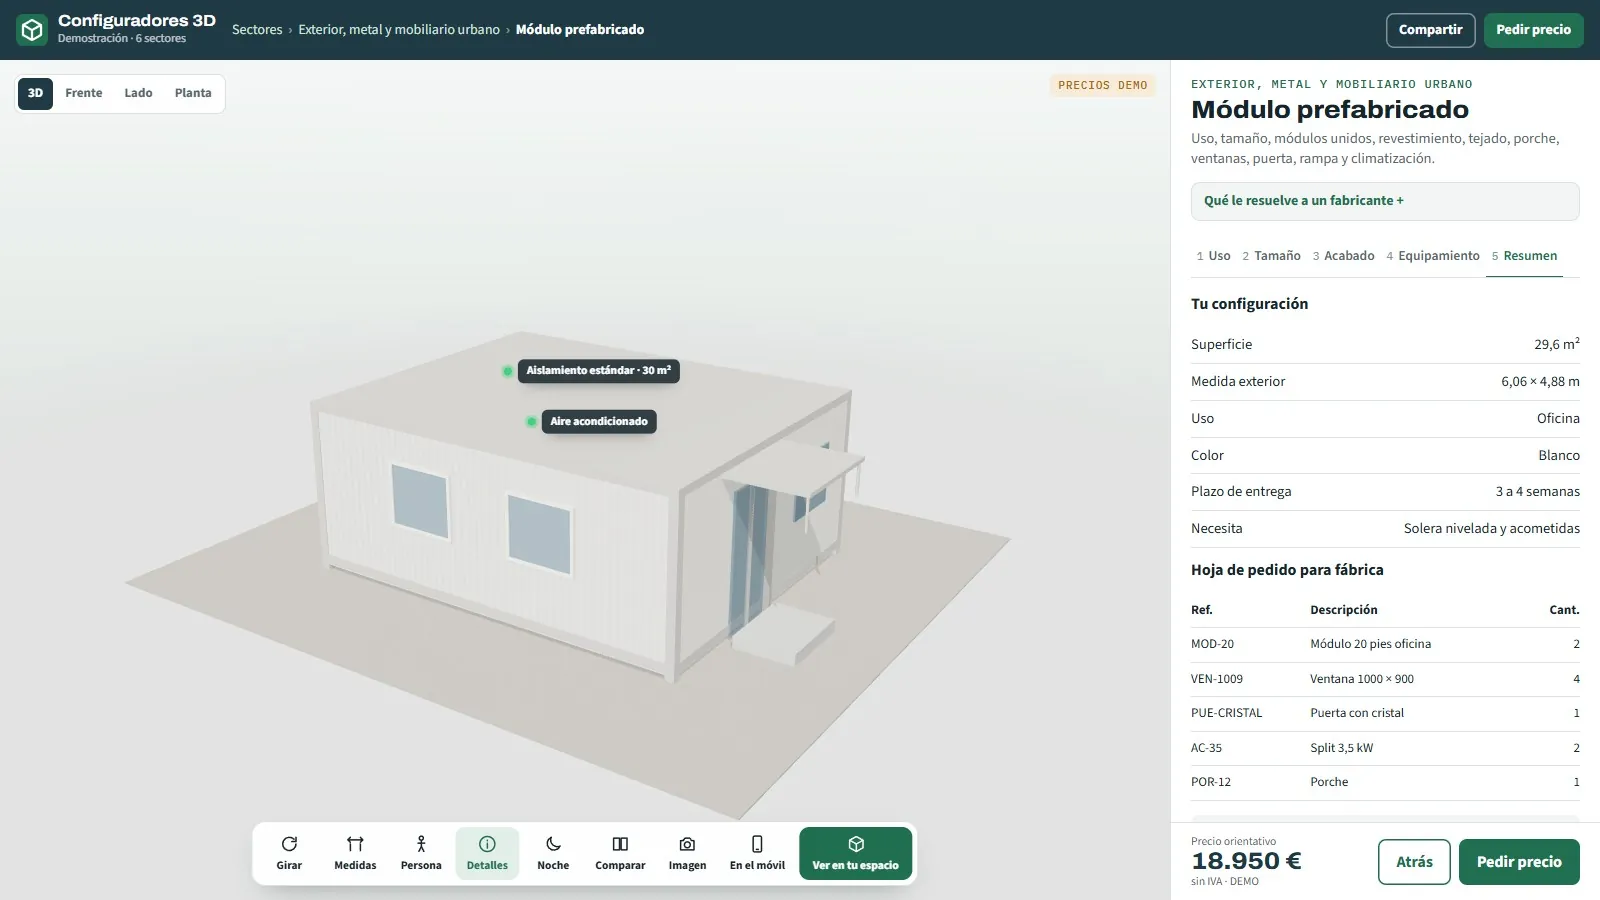
Task: Open Exterior, metal y mobiliario urbano breadcrumb
Action: [x=399, y=30]
